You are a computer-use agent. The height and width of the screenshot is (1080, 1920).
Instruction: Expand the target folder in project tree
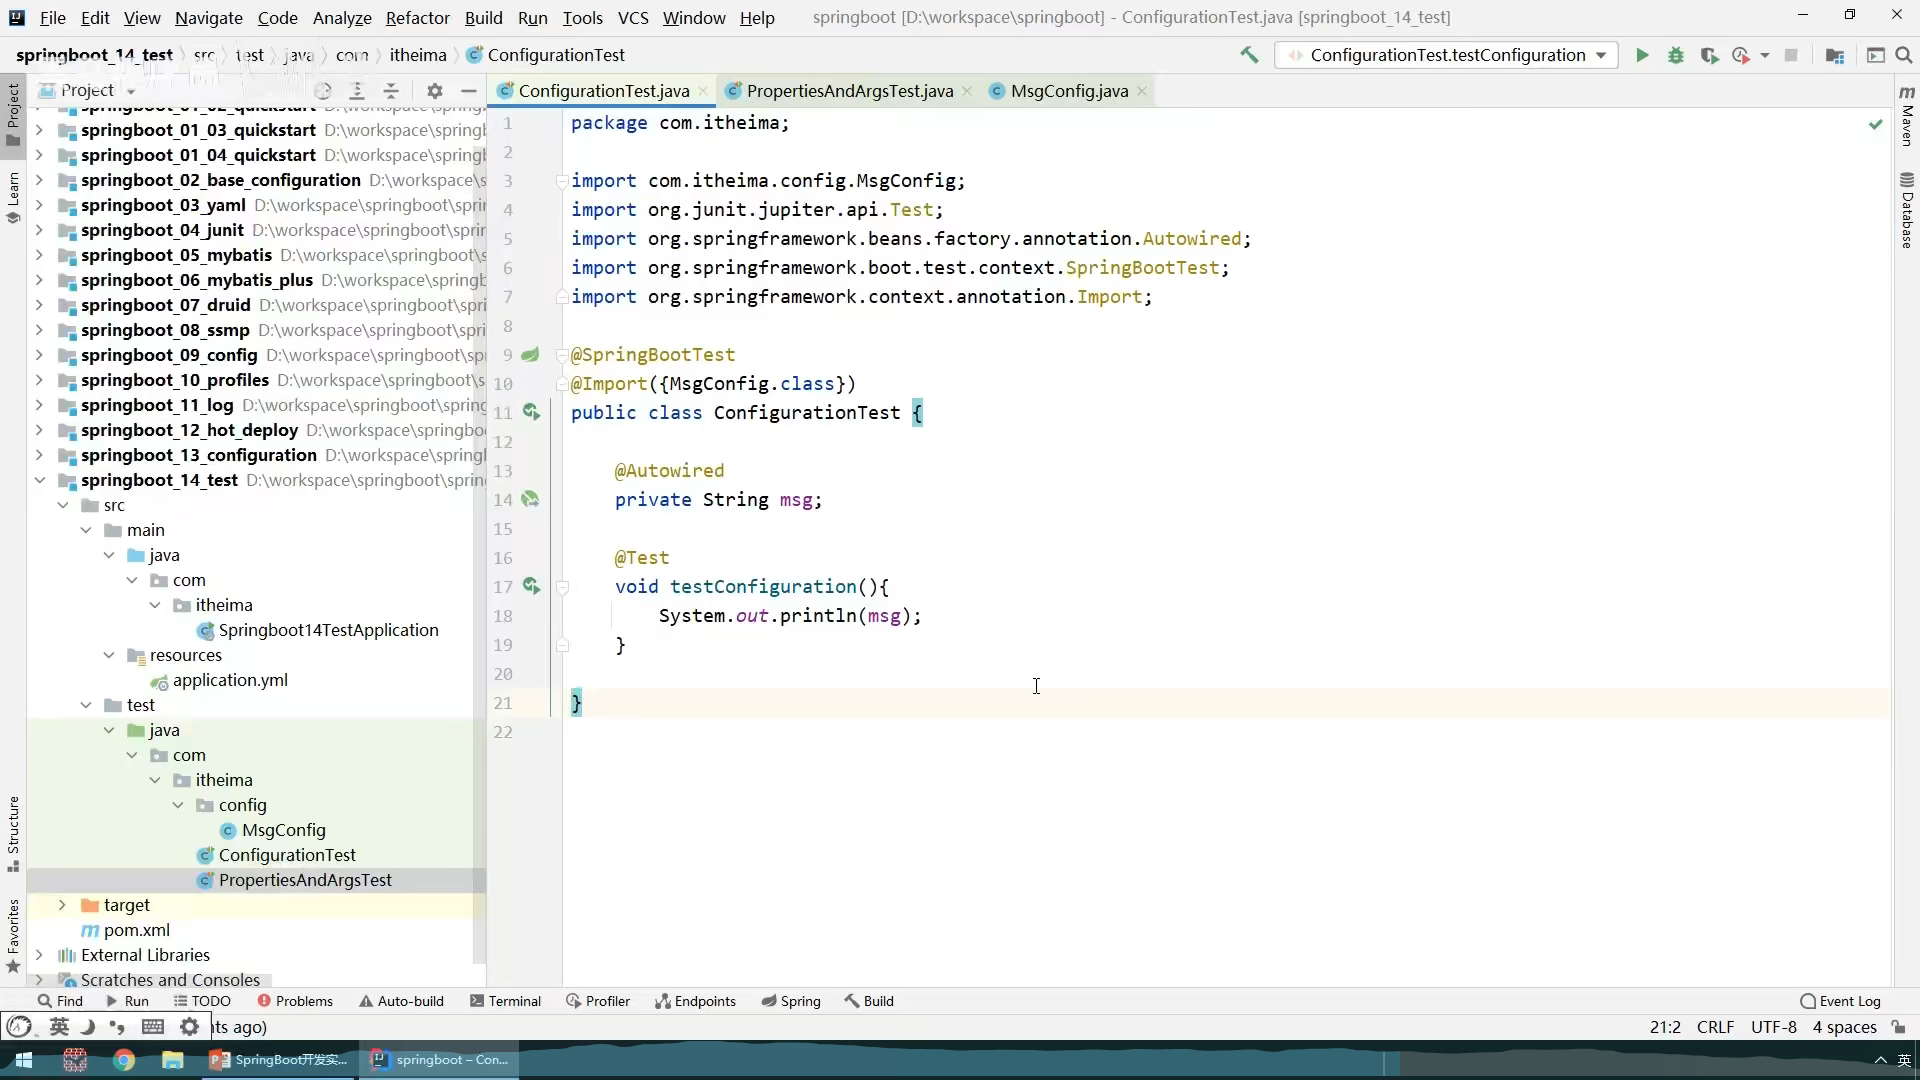(x=62, y=905)
